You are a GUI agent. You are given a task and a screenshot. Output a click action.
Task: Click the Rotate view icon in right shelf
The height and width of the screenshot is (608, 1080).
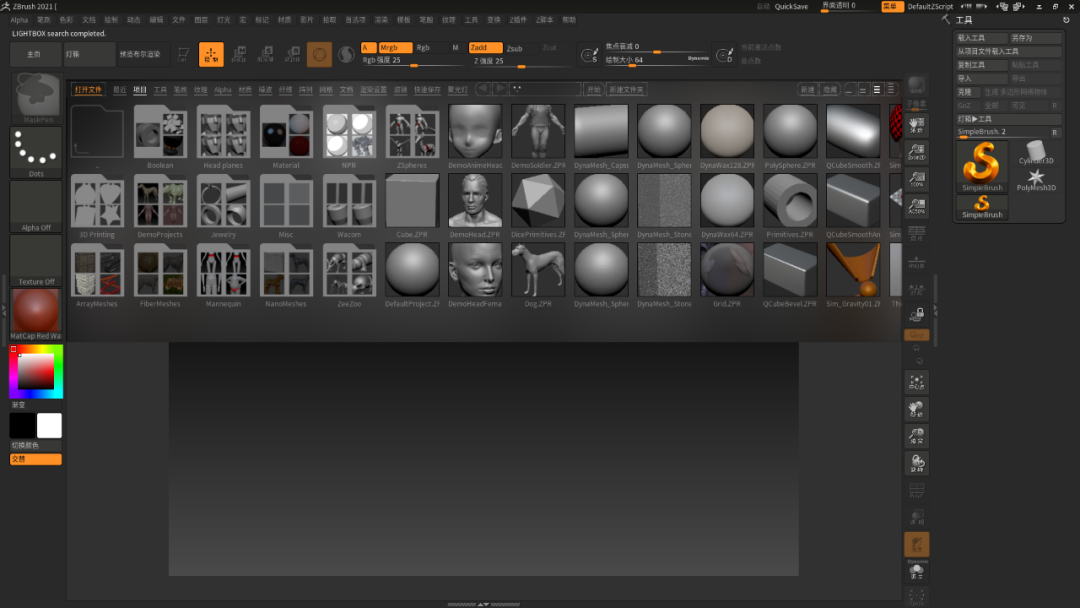coord(916,463)
